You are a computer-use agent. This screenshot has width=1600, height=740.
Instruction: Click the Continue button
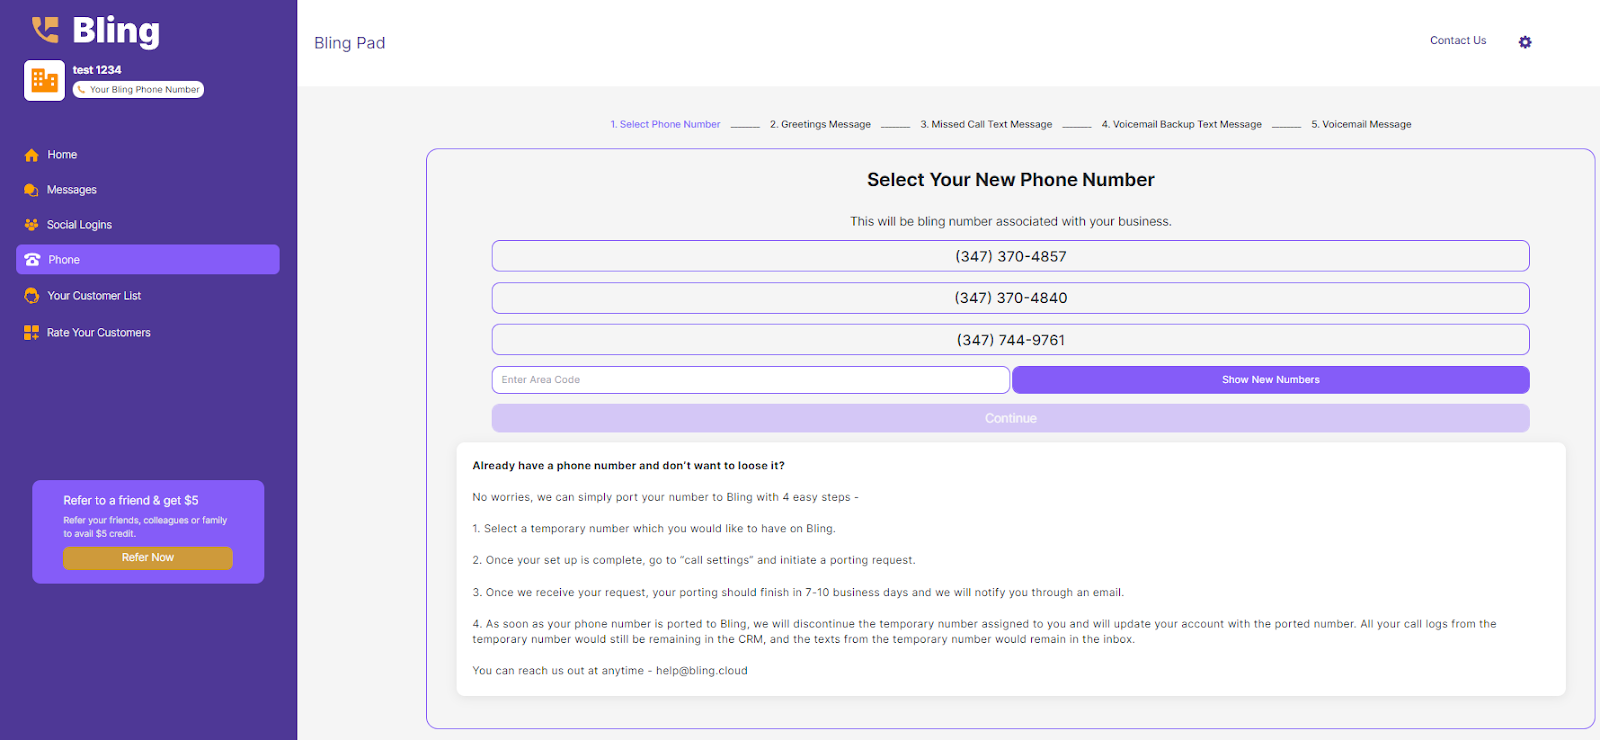click(1010, 418)
